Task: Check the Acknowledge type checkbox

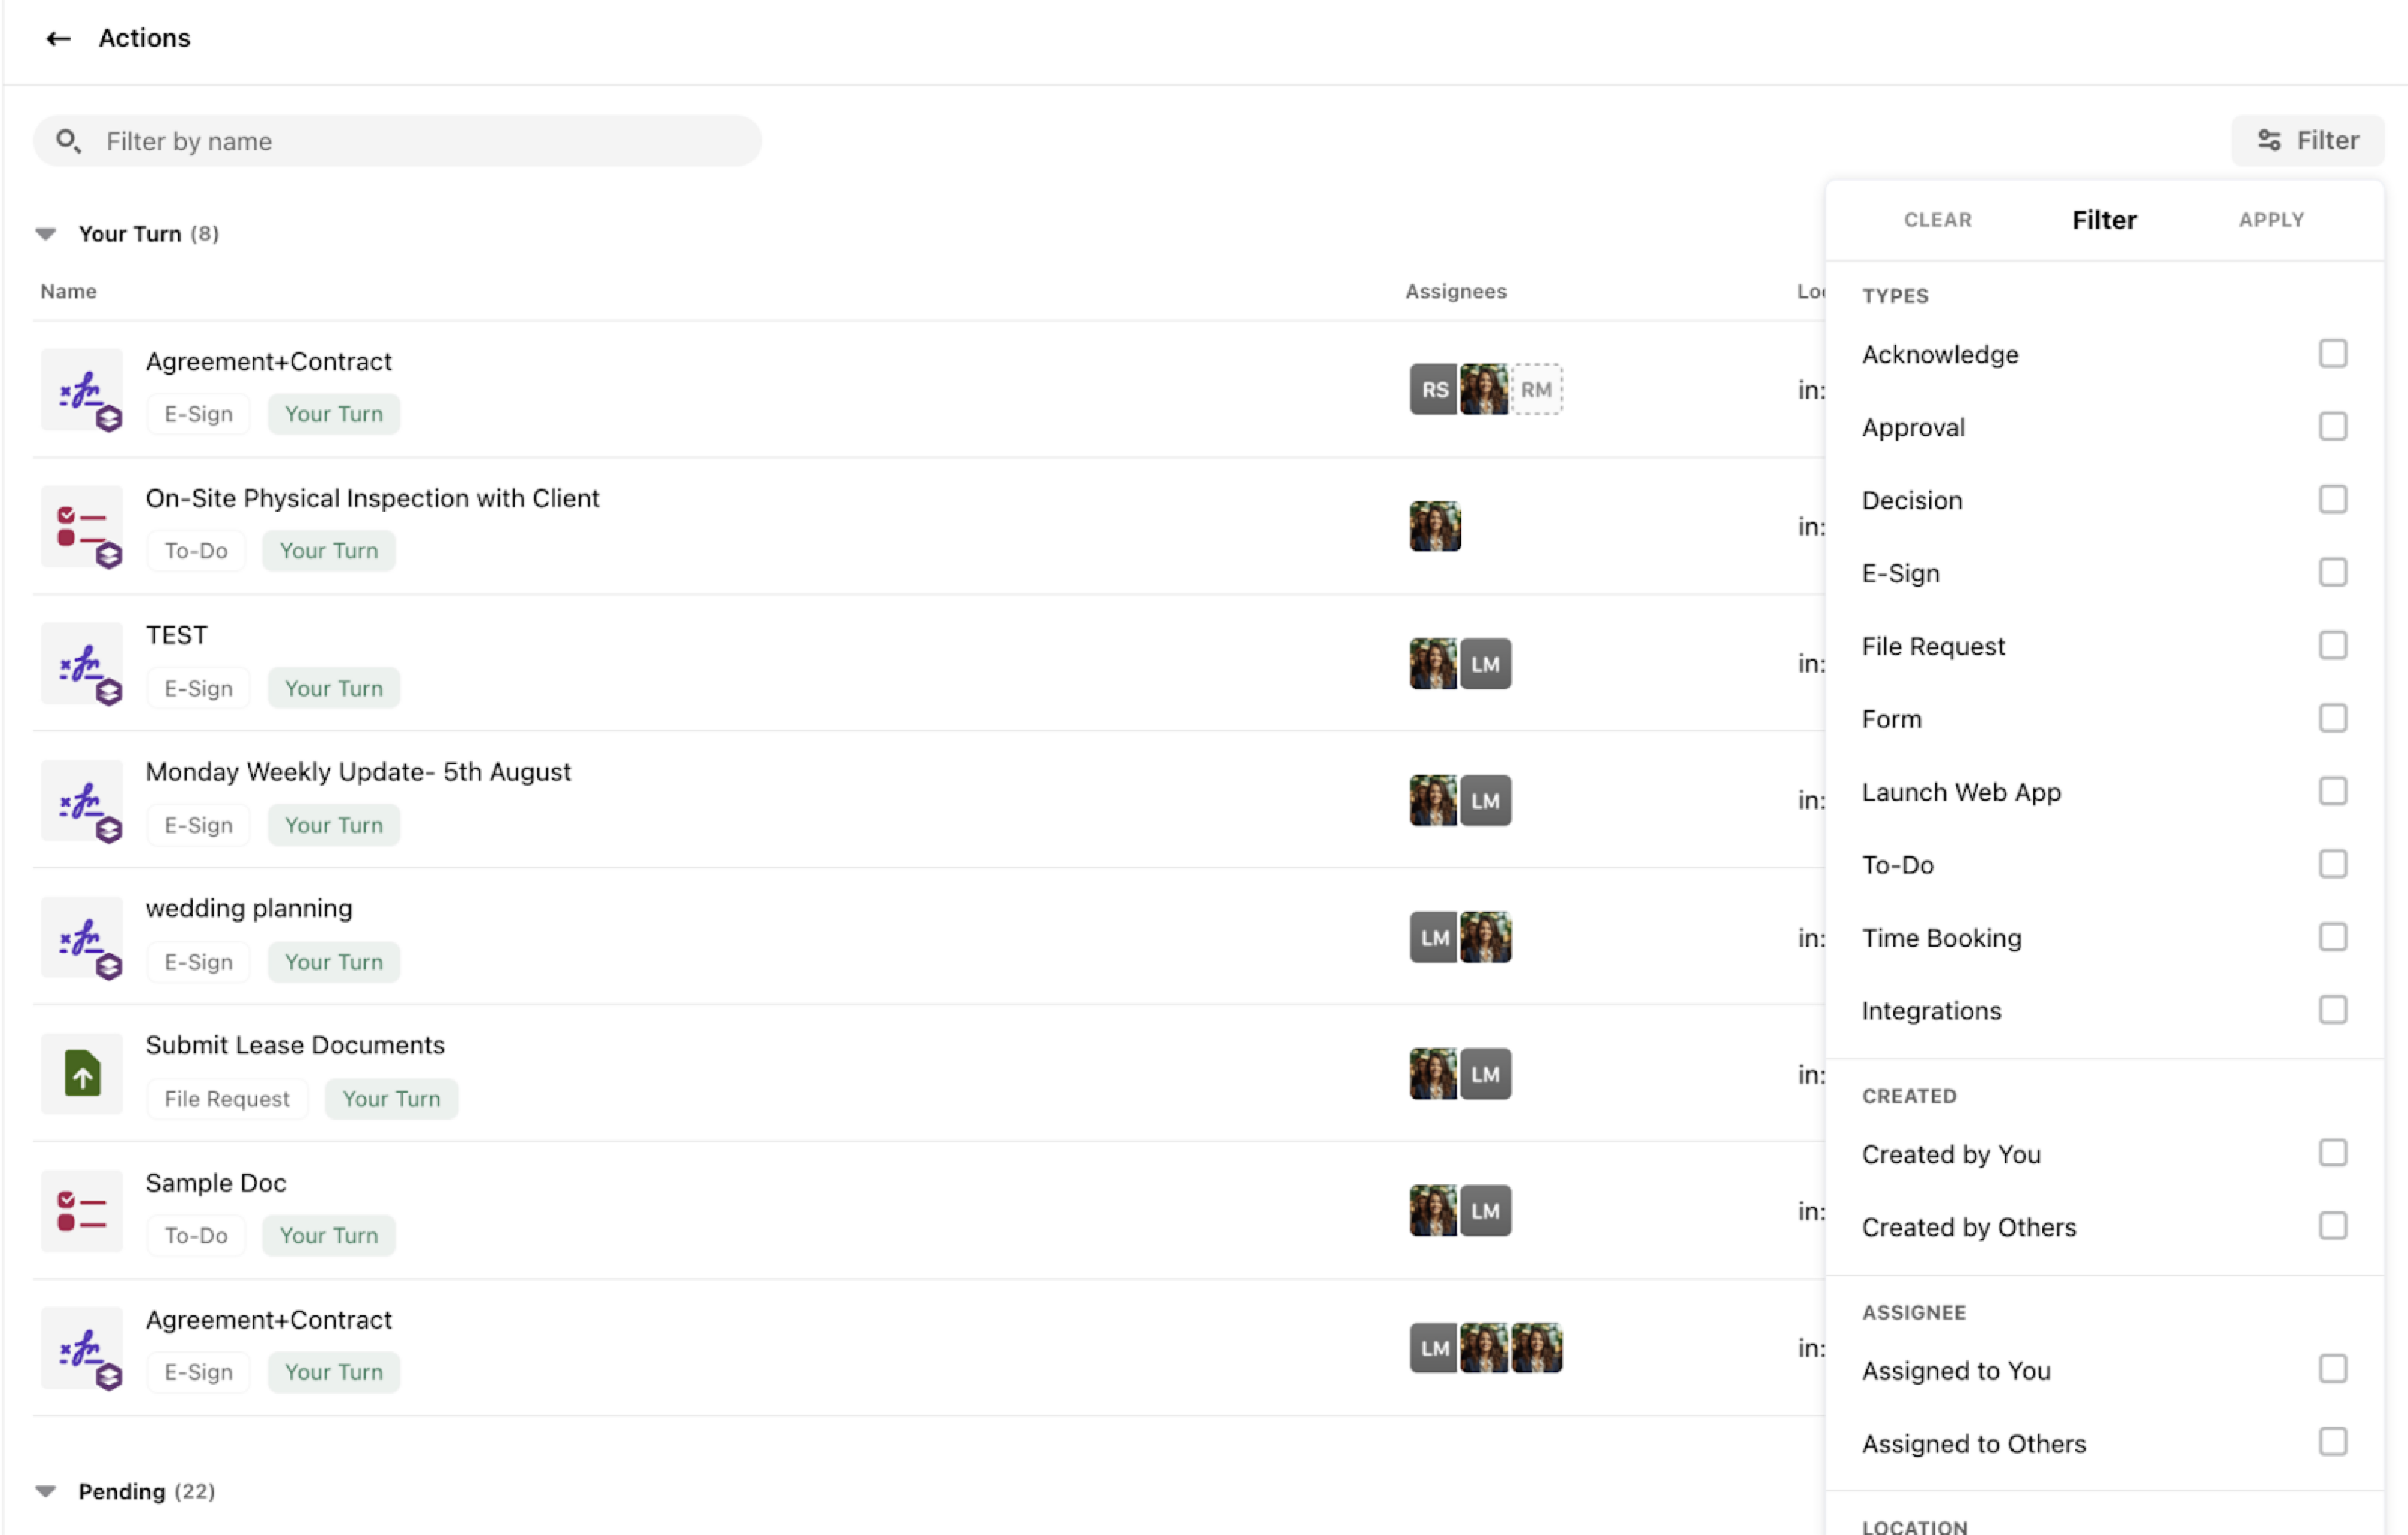Action: pos(2332,353)
